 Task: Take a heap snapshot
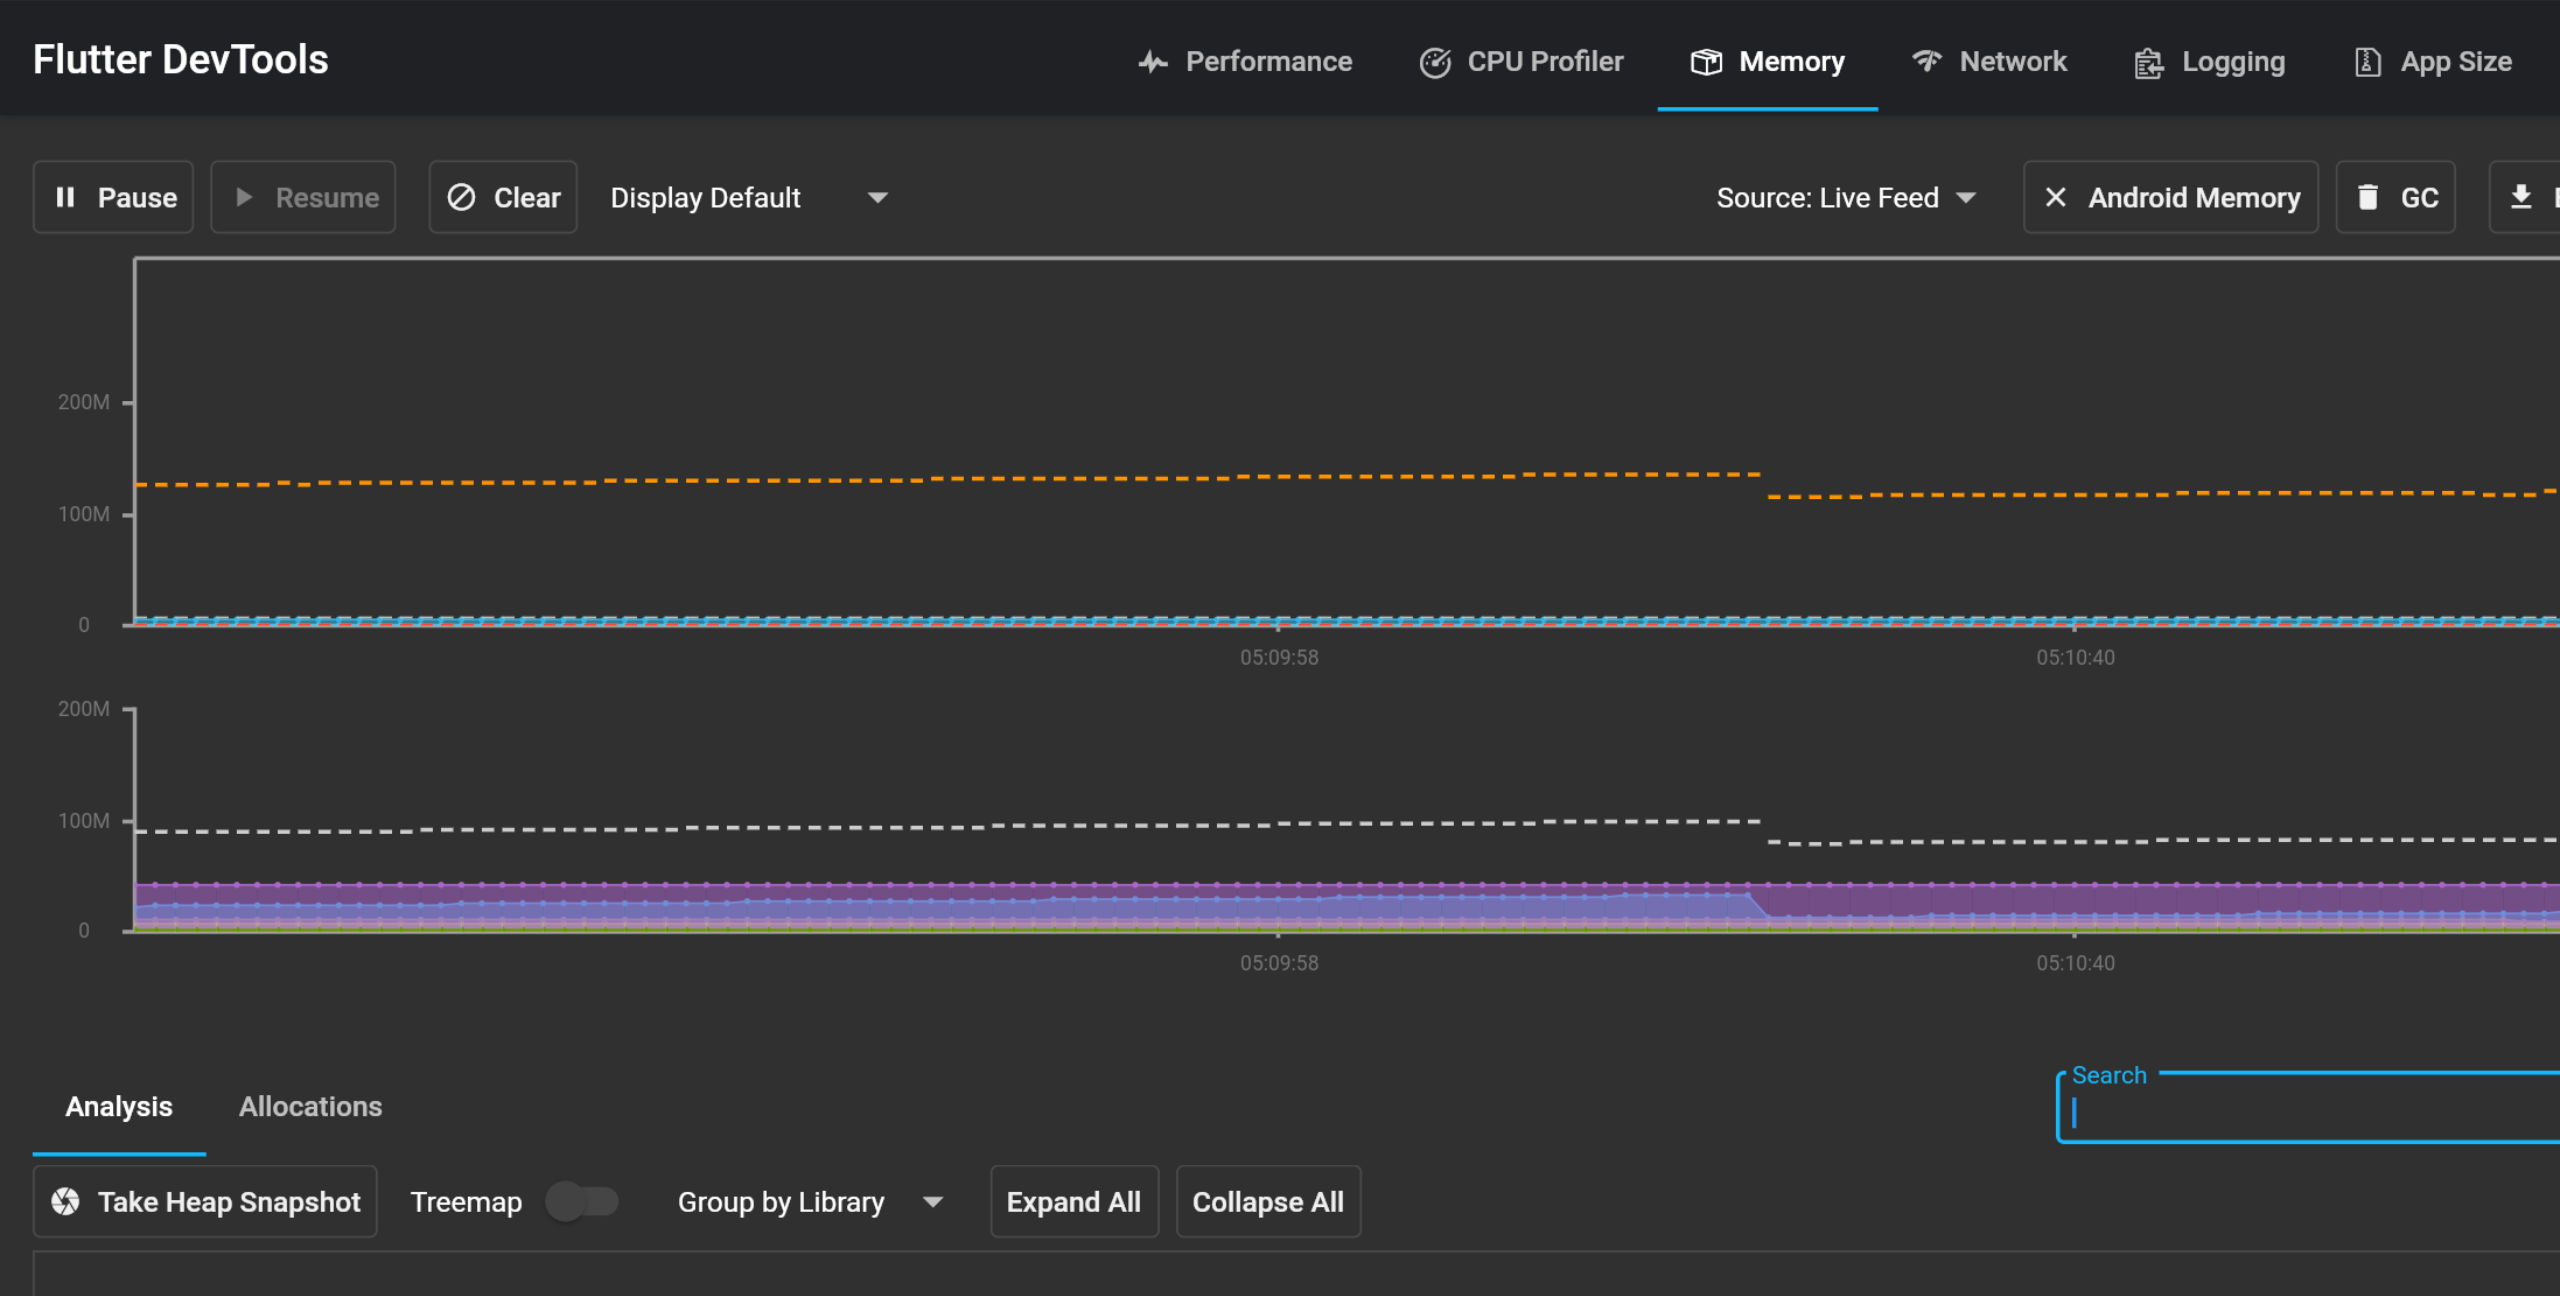pos(205,1201)
